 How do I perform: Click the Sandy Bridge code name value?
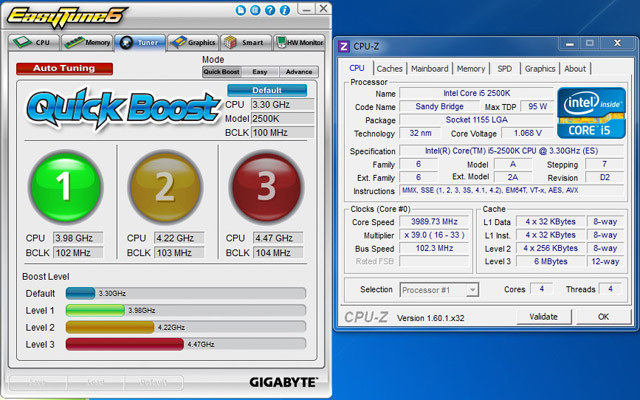439,107
